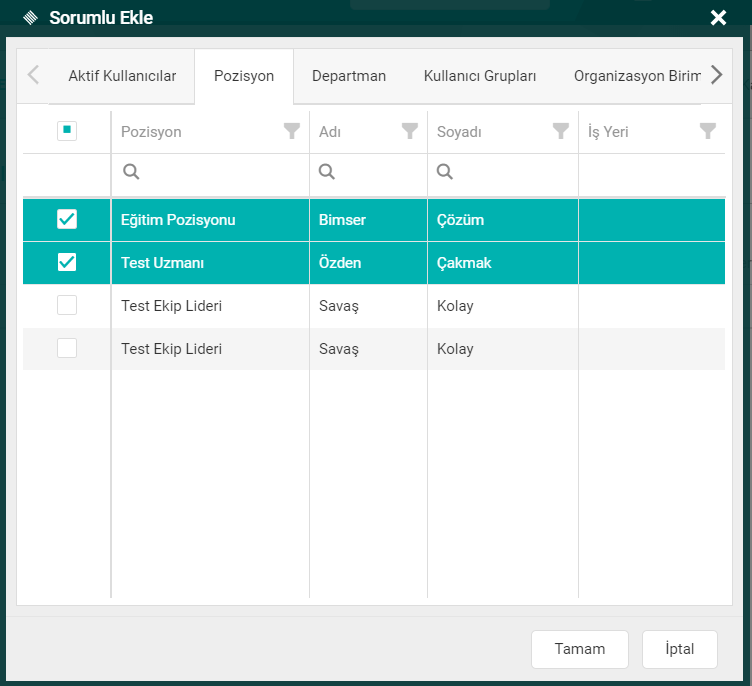
Task: Open filter for İş Yeri column
Action: (x=707, y=131)
